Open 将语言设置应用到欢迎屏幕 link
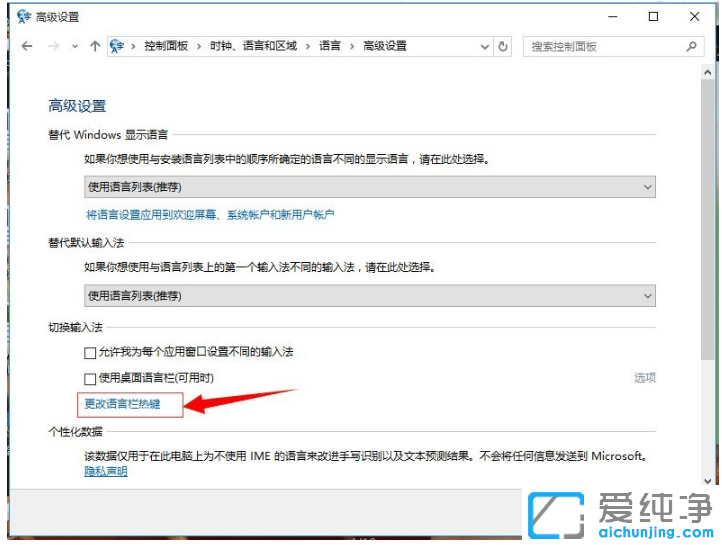 209,214
